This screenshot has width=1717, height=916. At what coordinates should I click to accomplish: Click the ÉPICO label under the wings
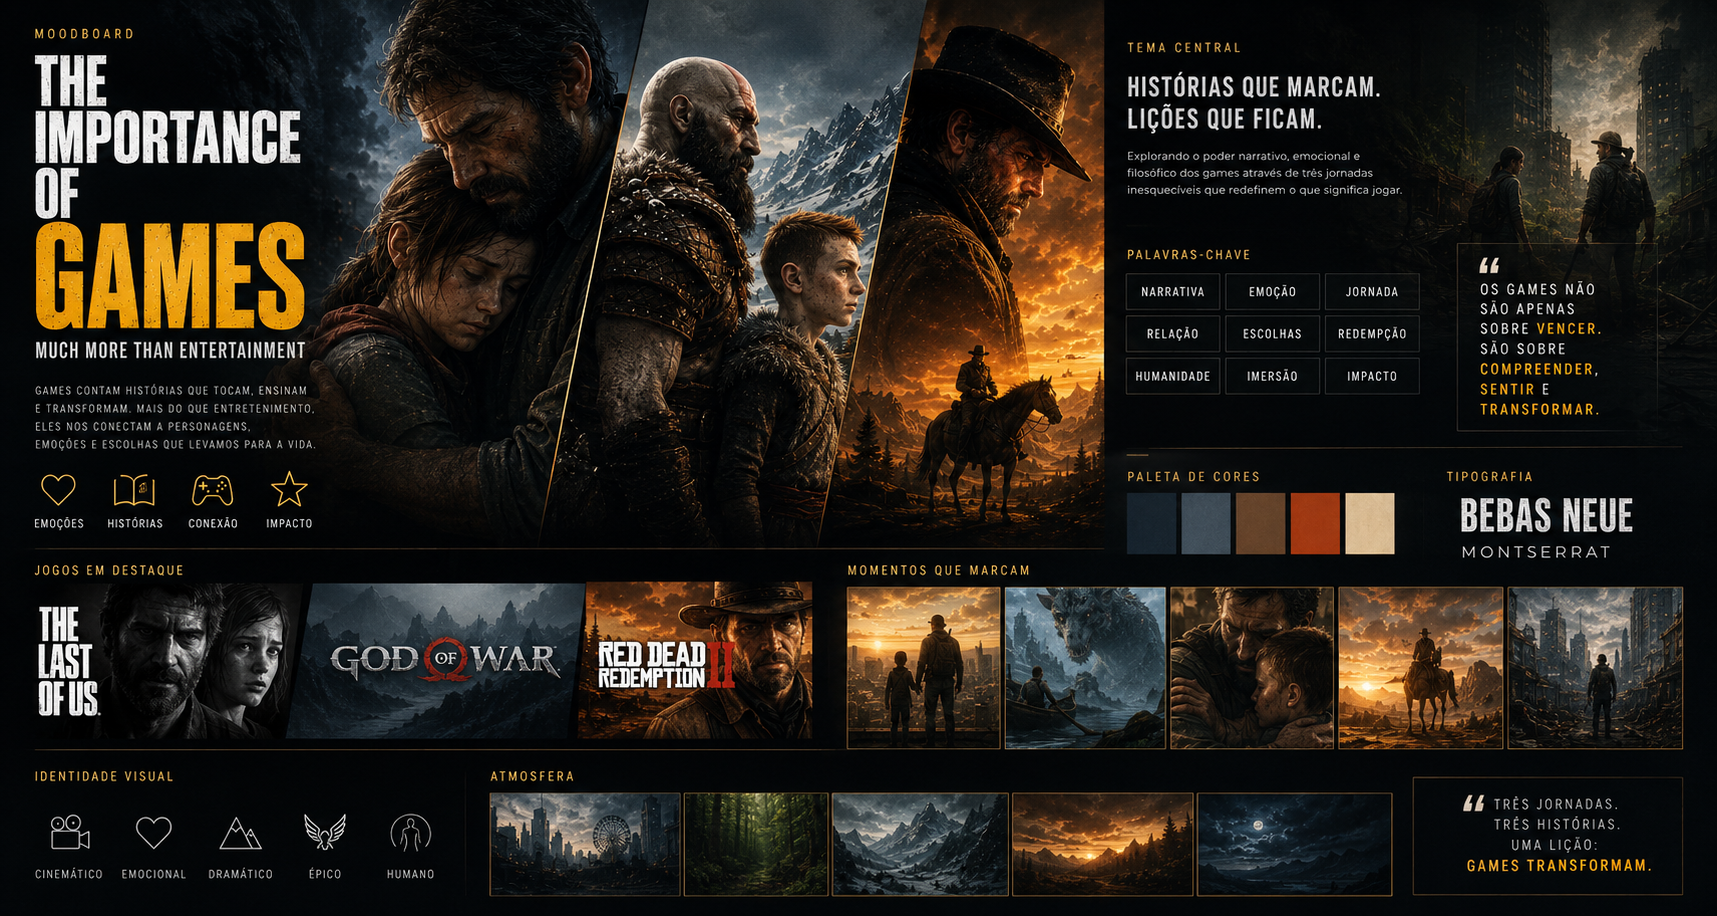tap(325, 875)
